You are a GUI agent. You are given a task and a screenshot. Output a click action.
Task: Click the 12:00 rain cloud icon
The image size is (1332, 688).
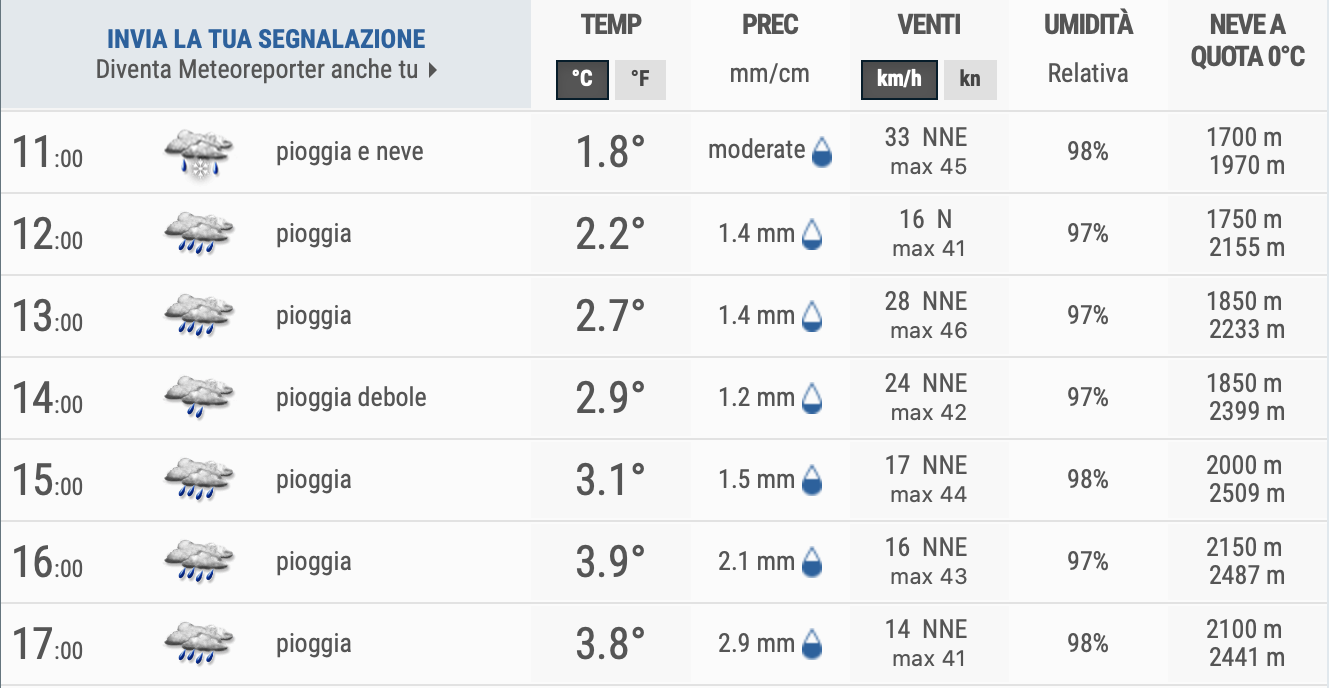coord(198,234)
